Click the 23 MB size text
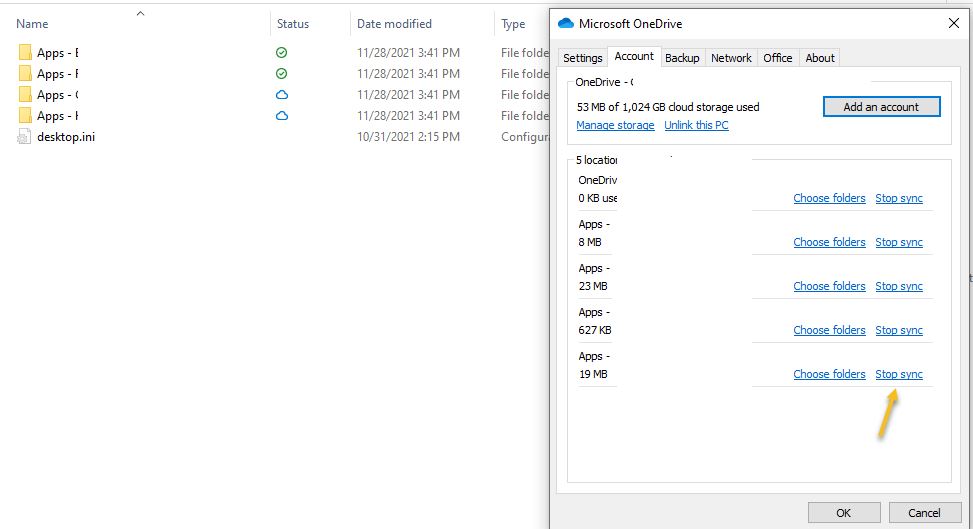 click(x=593, y=286)
